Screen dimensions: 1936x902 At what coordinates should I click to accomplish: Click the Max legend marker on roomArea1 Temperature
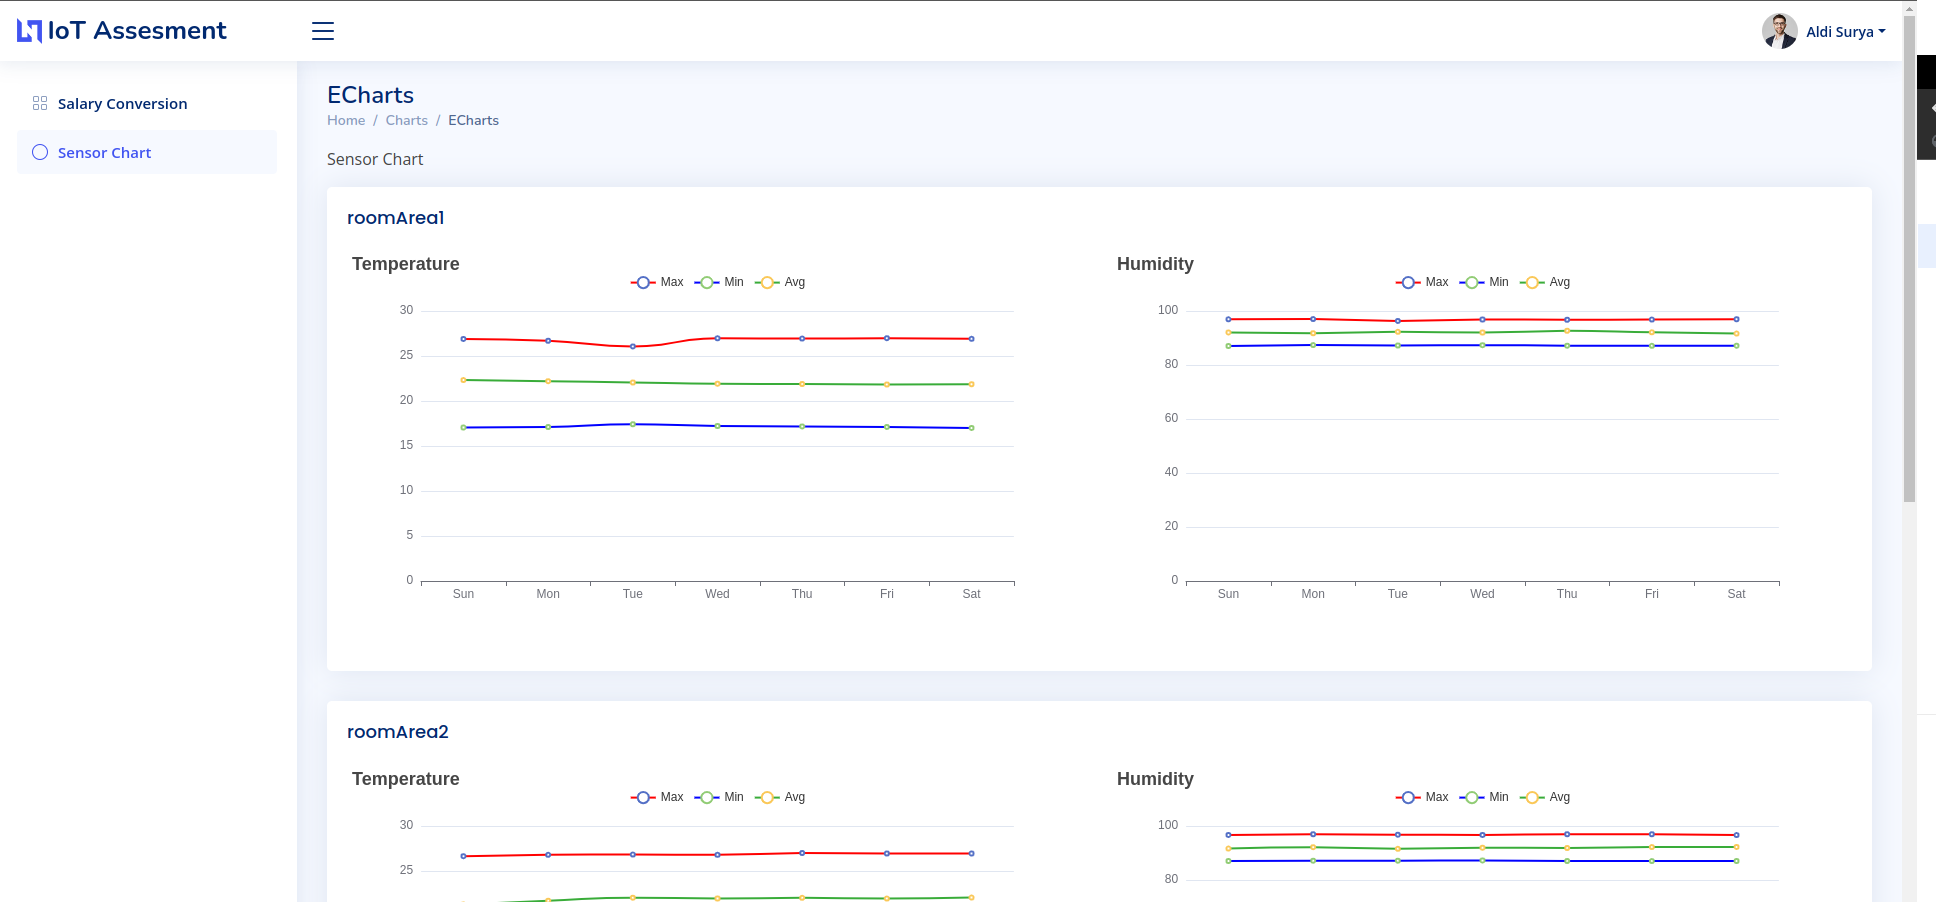tap(643, 282)
